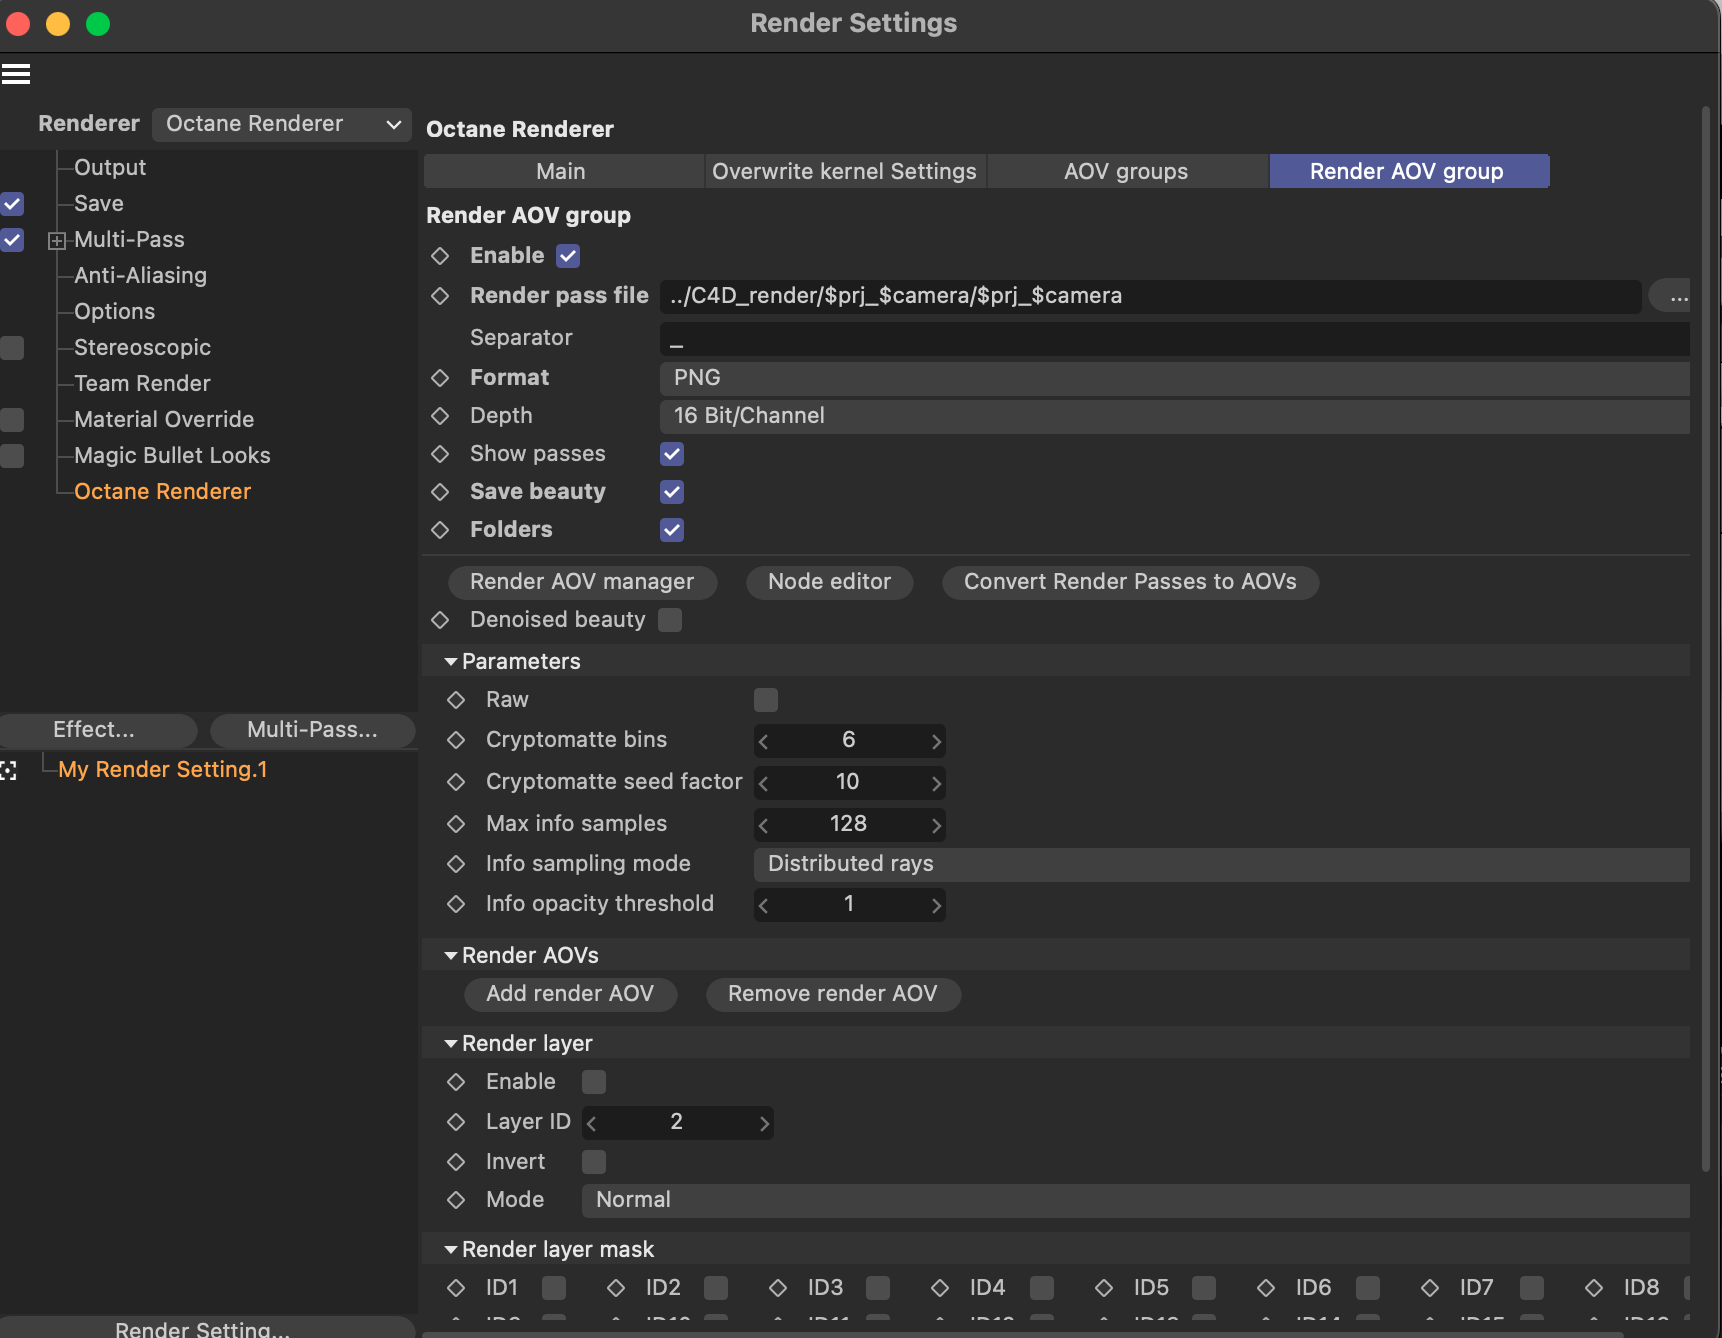This screenshot has width=1722, height=1338.
Task: Collapse the Render AOVs section
Action: (x=451, y=956)
